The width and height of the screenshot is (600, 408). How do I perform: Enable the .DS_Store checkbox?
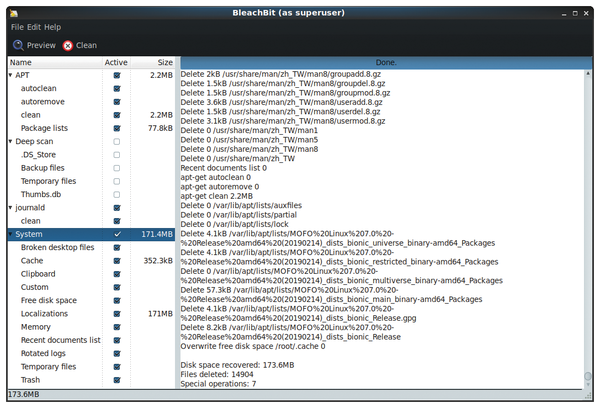coord(117,155)
